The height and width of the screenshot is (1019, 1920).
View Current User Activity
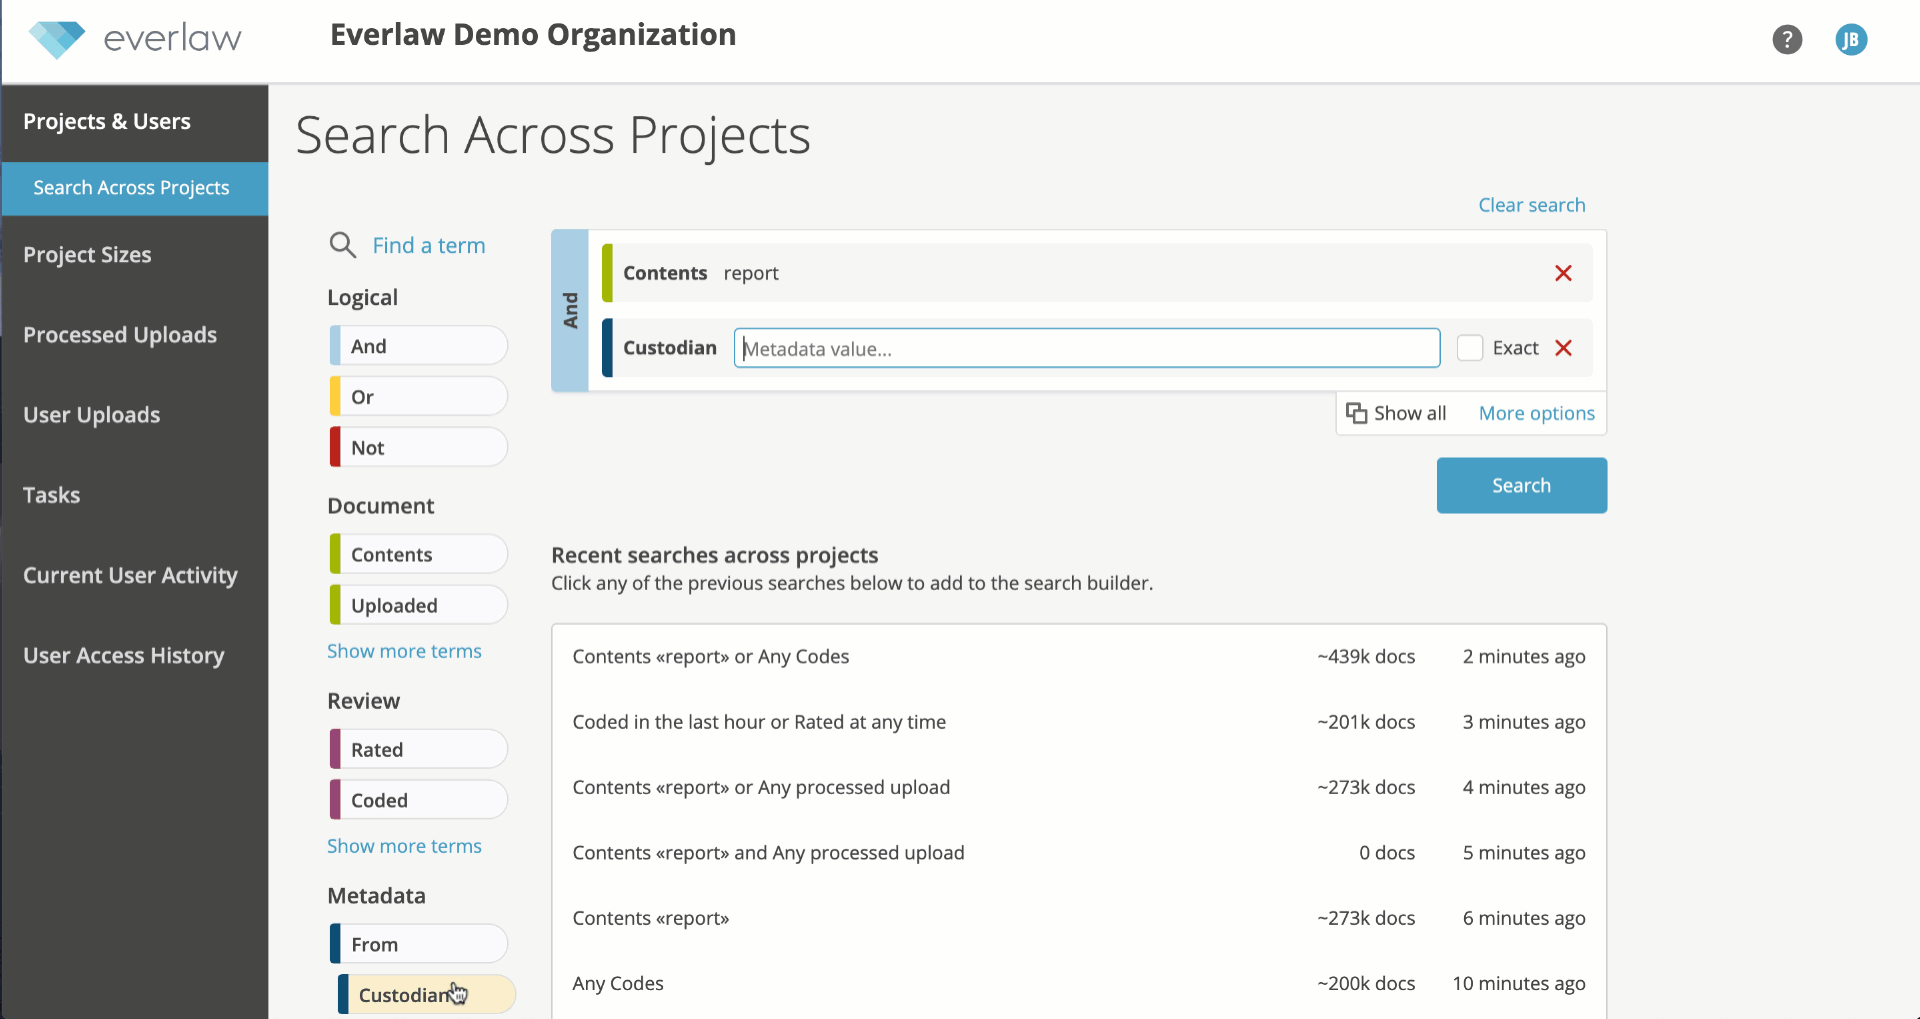(x=130, y=575)
